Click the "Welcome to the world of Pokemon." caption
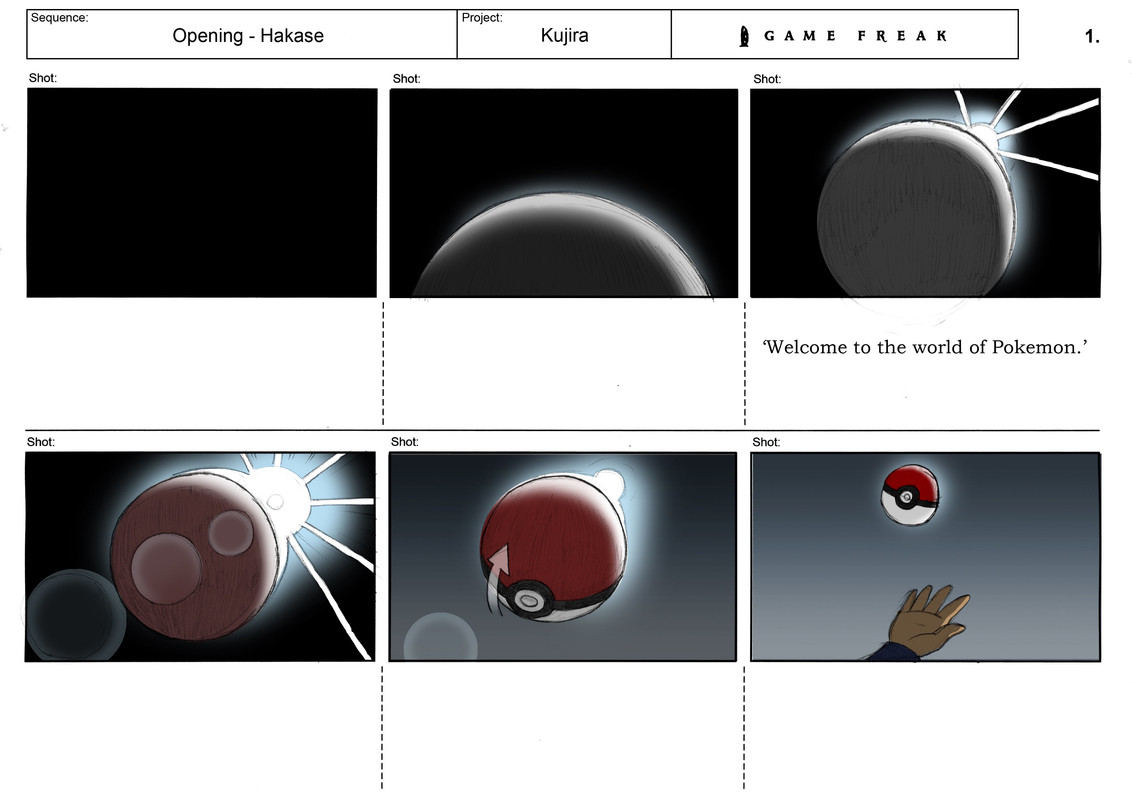This screenshot has height=800, width=1132. coord(925,347)
